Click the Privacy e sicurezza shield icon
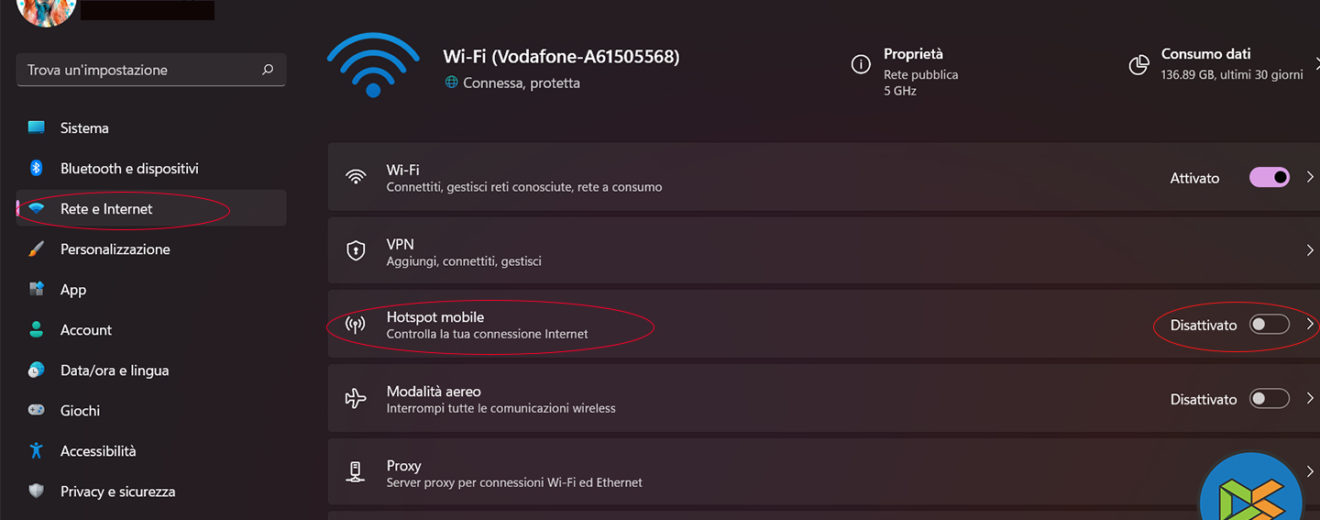This screenshot has height=520, width=1320. pos(37,491)
